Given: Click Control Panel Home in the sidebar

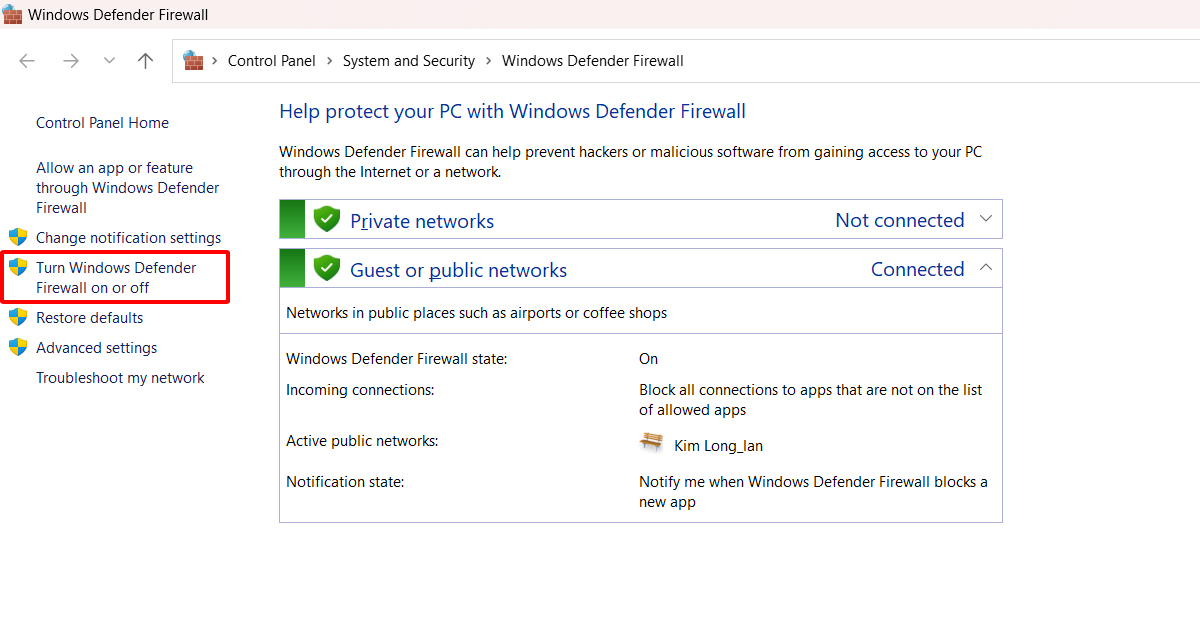Looking at the screenshot, I should [x=102, y=122].
